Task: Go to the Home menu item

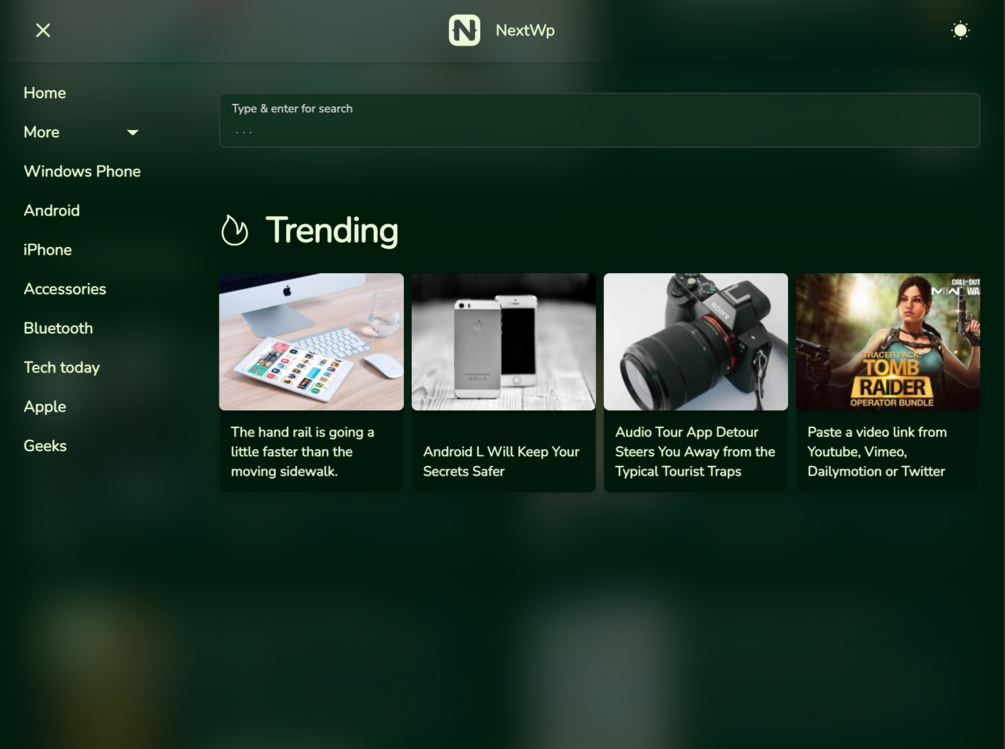Action: click(x=45, y=93)
